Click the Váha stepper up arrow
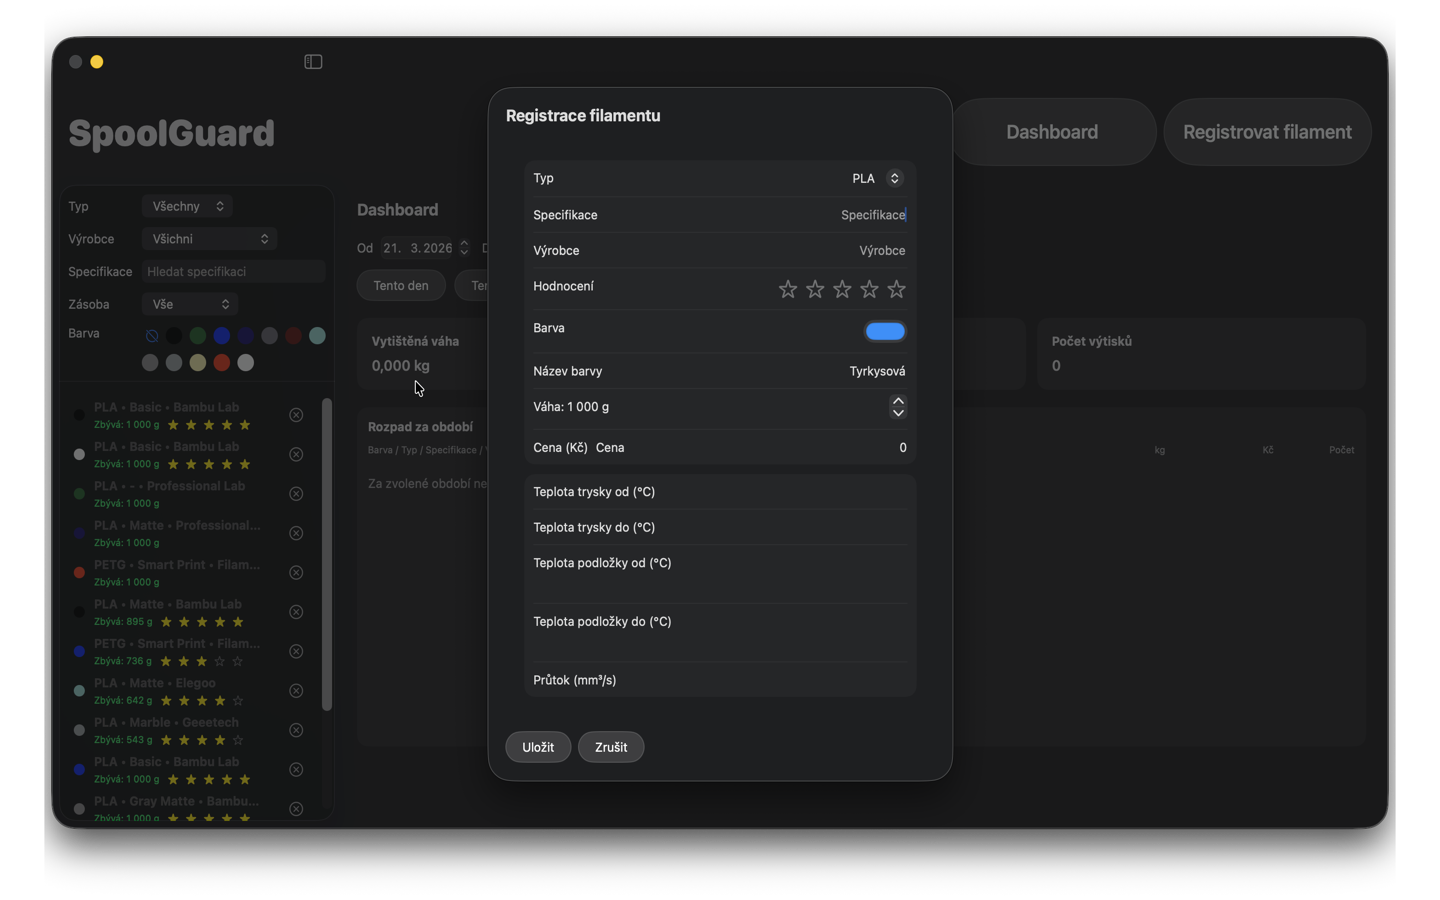This screenshot has height=900, width=1440. point(898,401)
